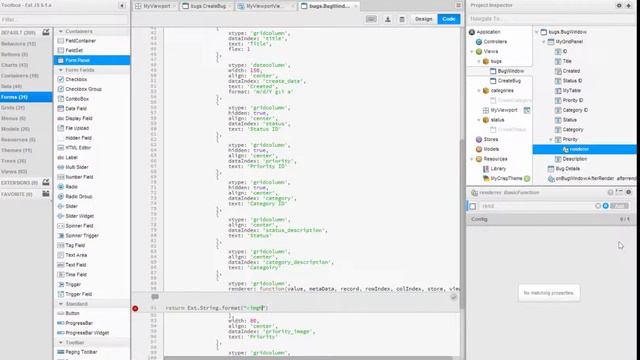640x360 pixels.
Task: Switch to the bugs.CreateBug tab
Action: (x=207, y=6)
